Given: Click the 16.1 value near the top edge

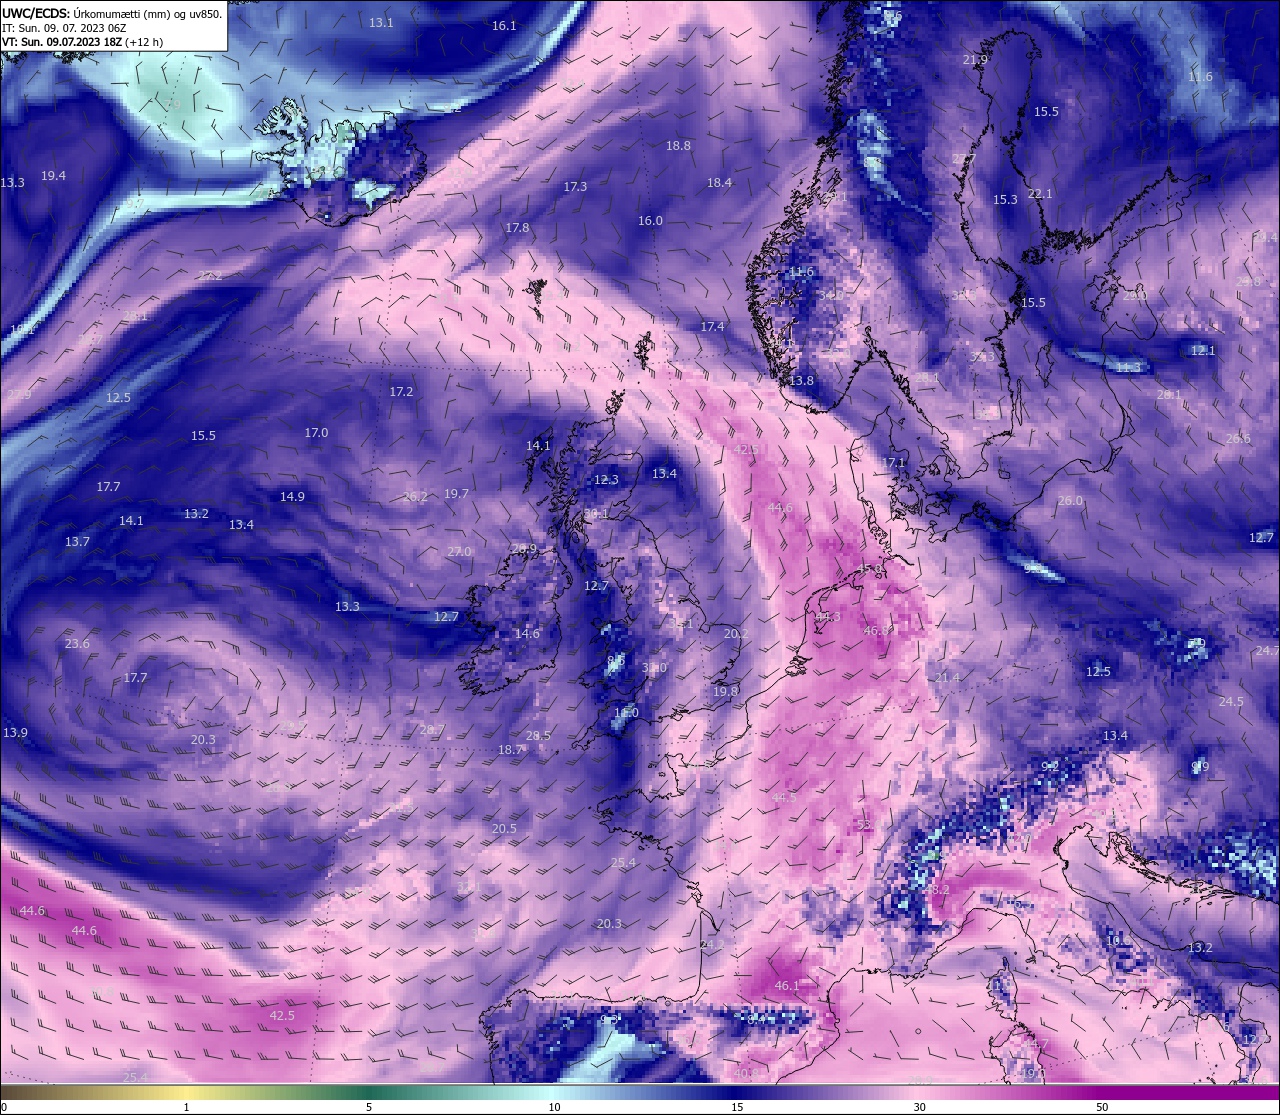Looking at the screenshot, I should (x=504, y=26).
